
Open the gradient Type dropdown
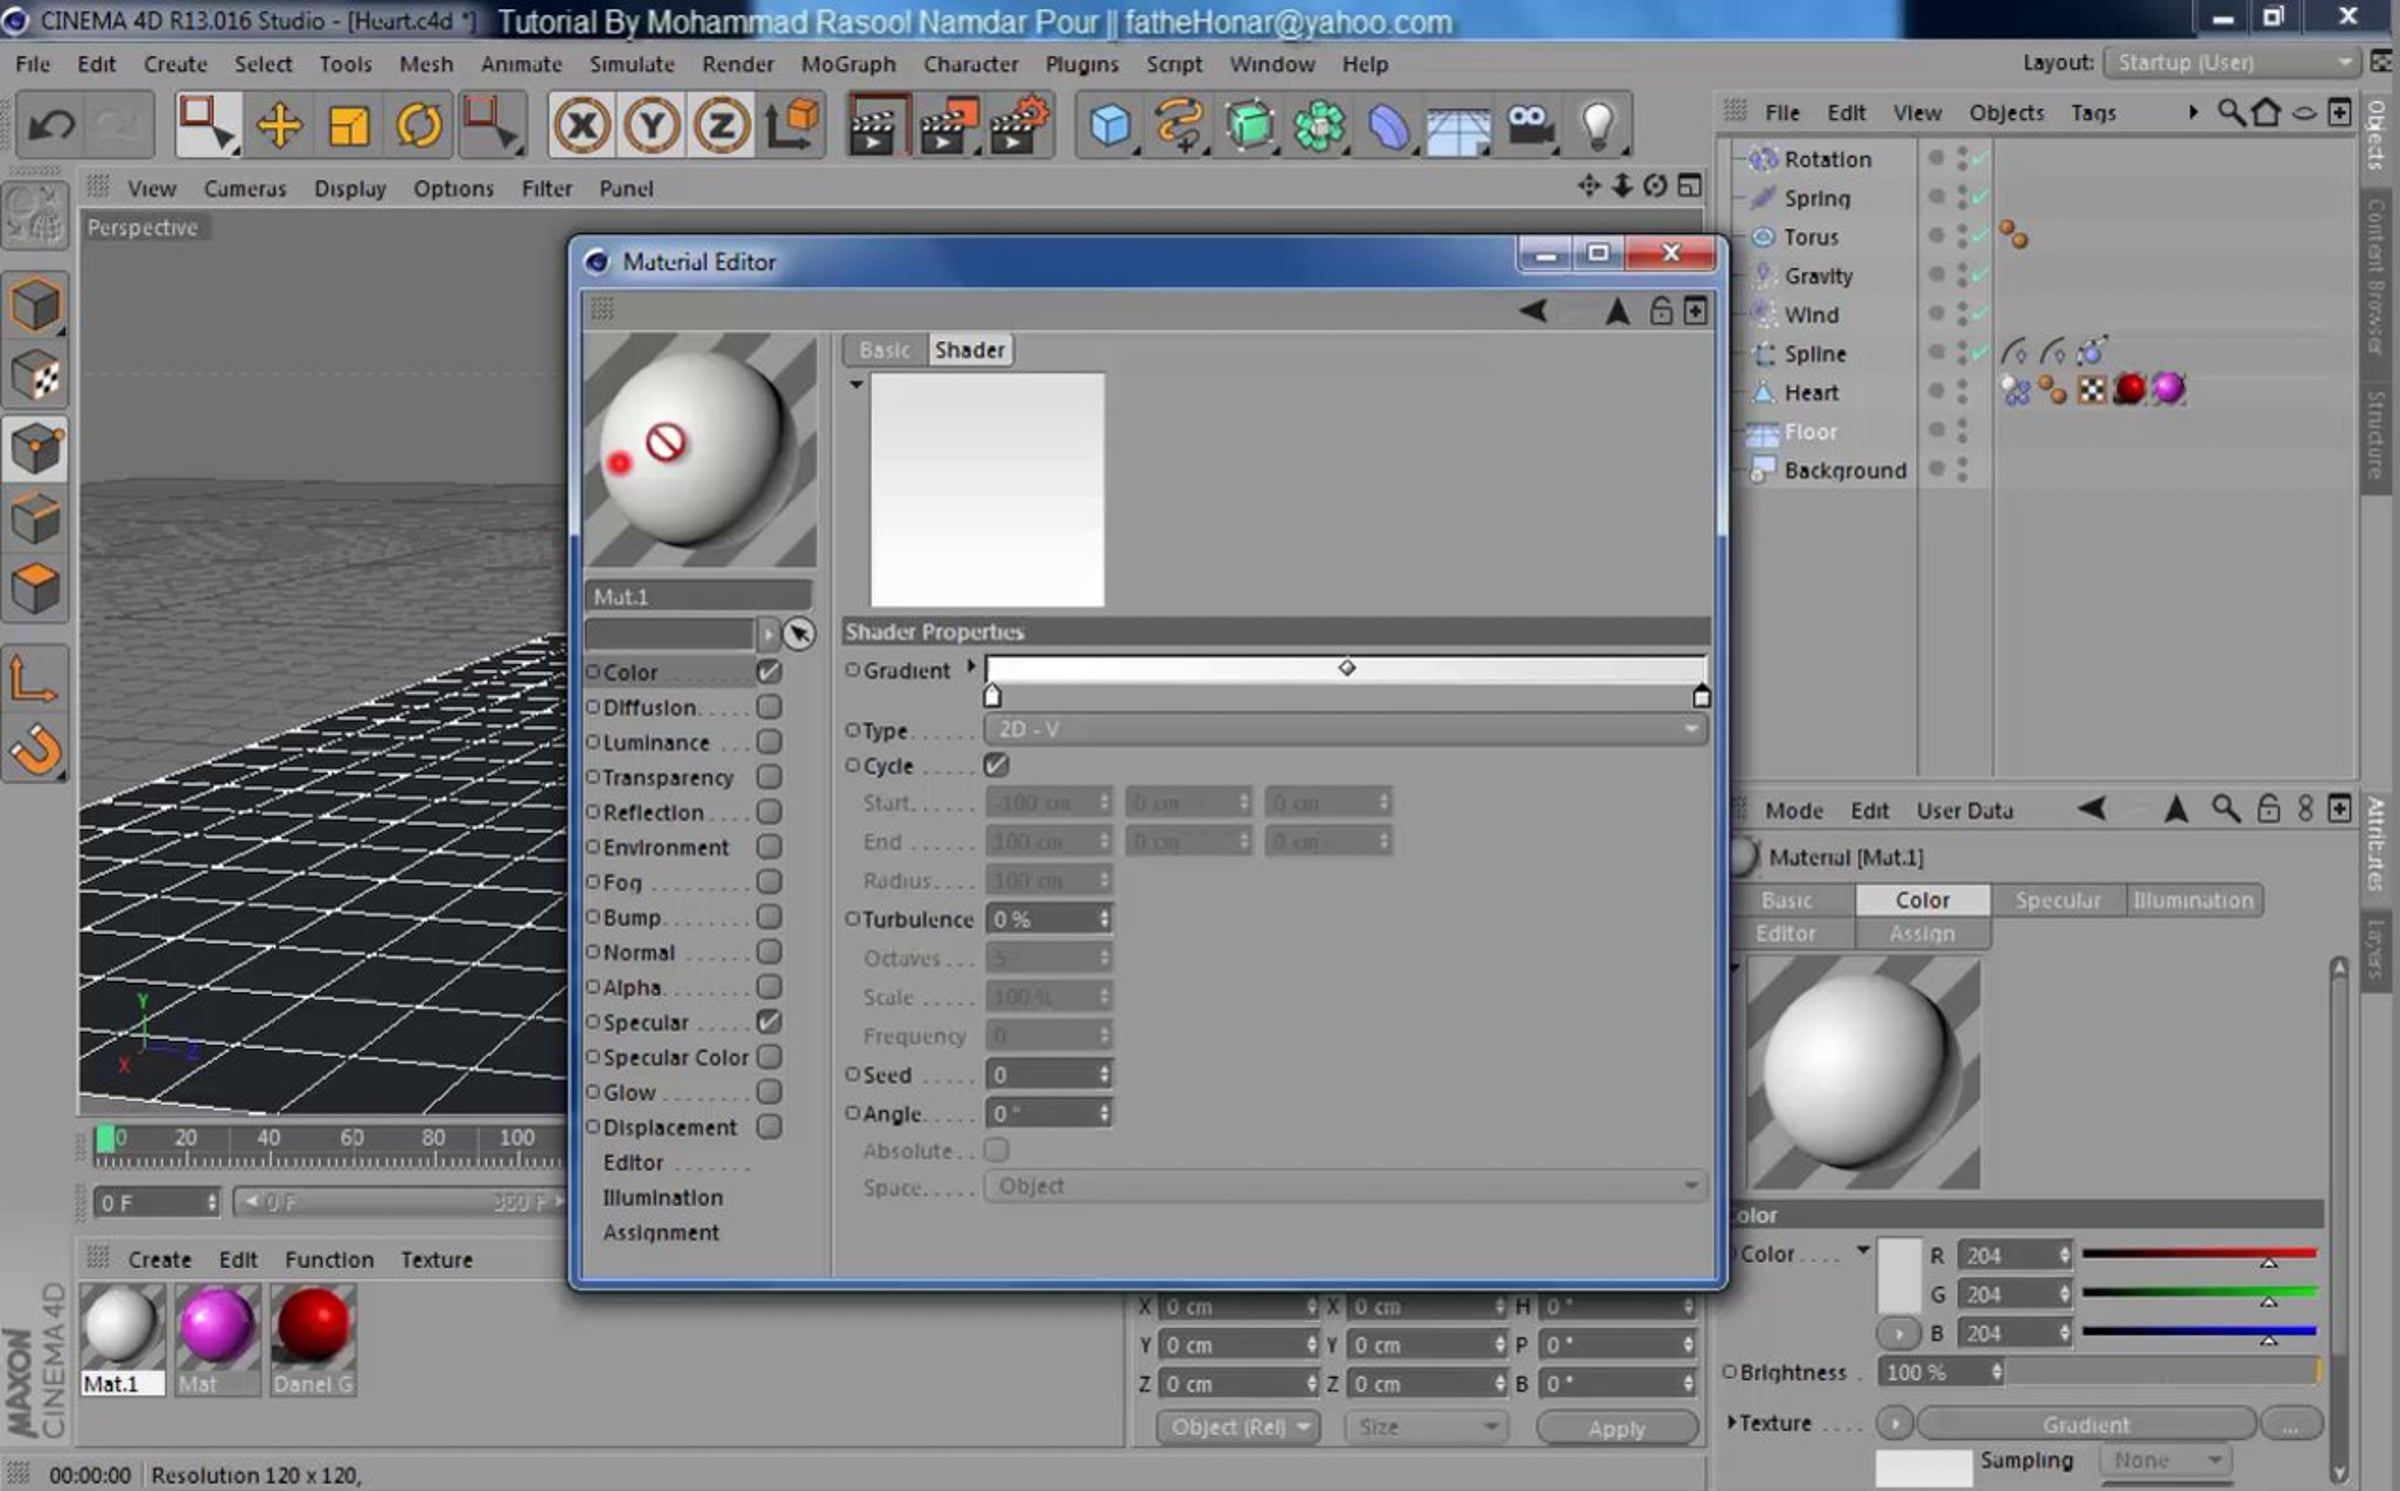tap(1344, 729)
